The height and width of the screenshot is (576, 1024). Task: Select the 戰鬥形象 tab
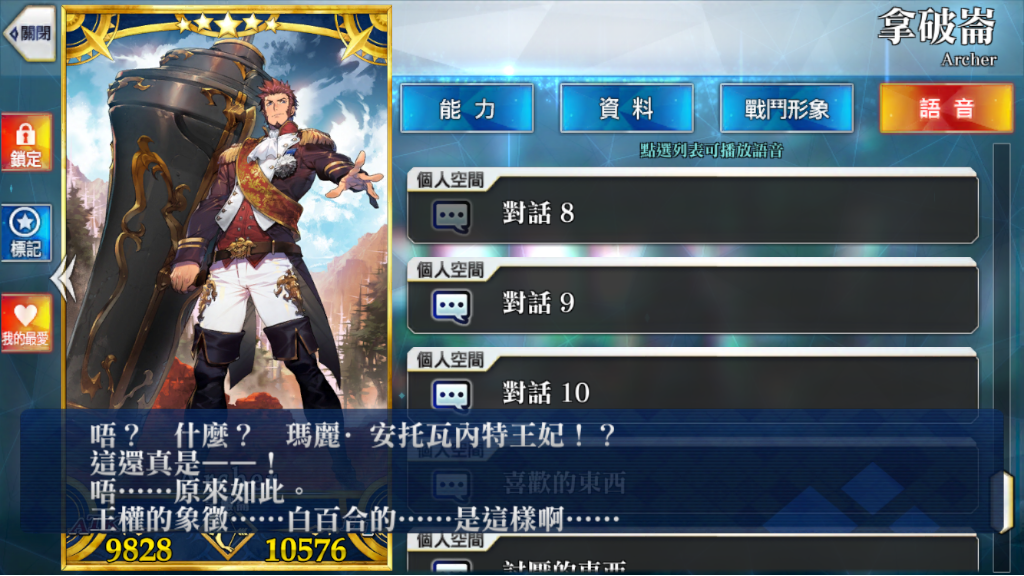click(786, 108)
